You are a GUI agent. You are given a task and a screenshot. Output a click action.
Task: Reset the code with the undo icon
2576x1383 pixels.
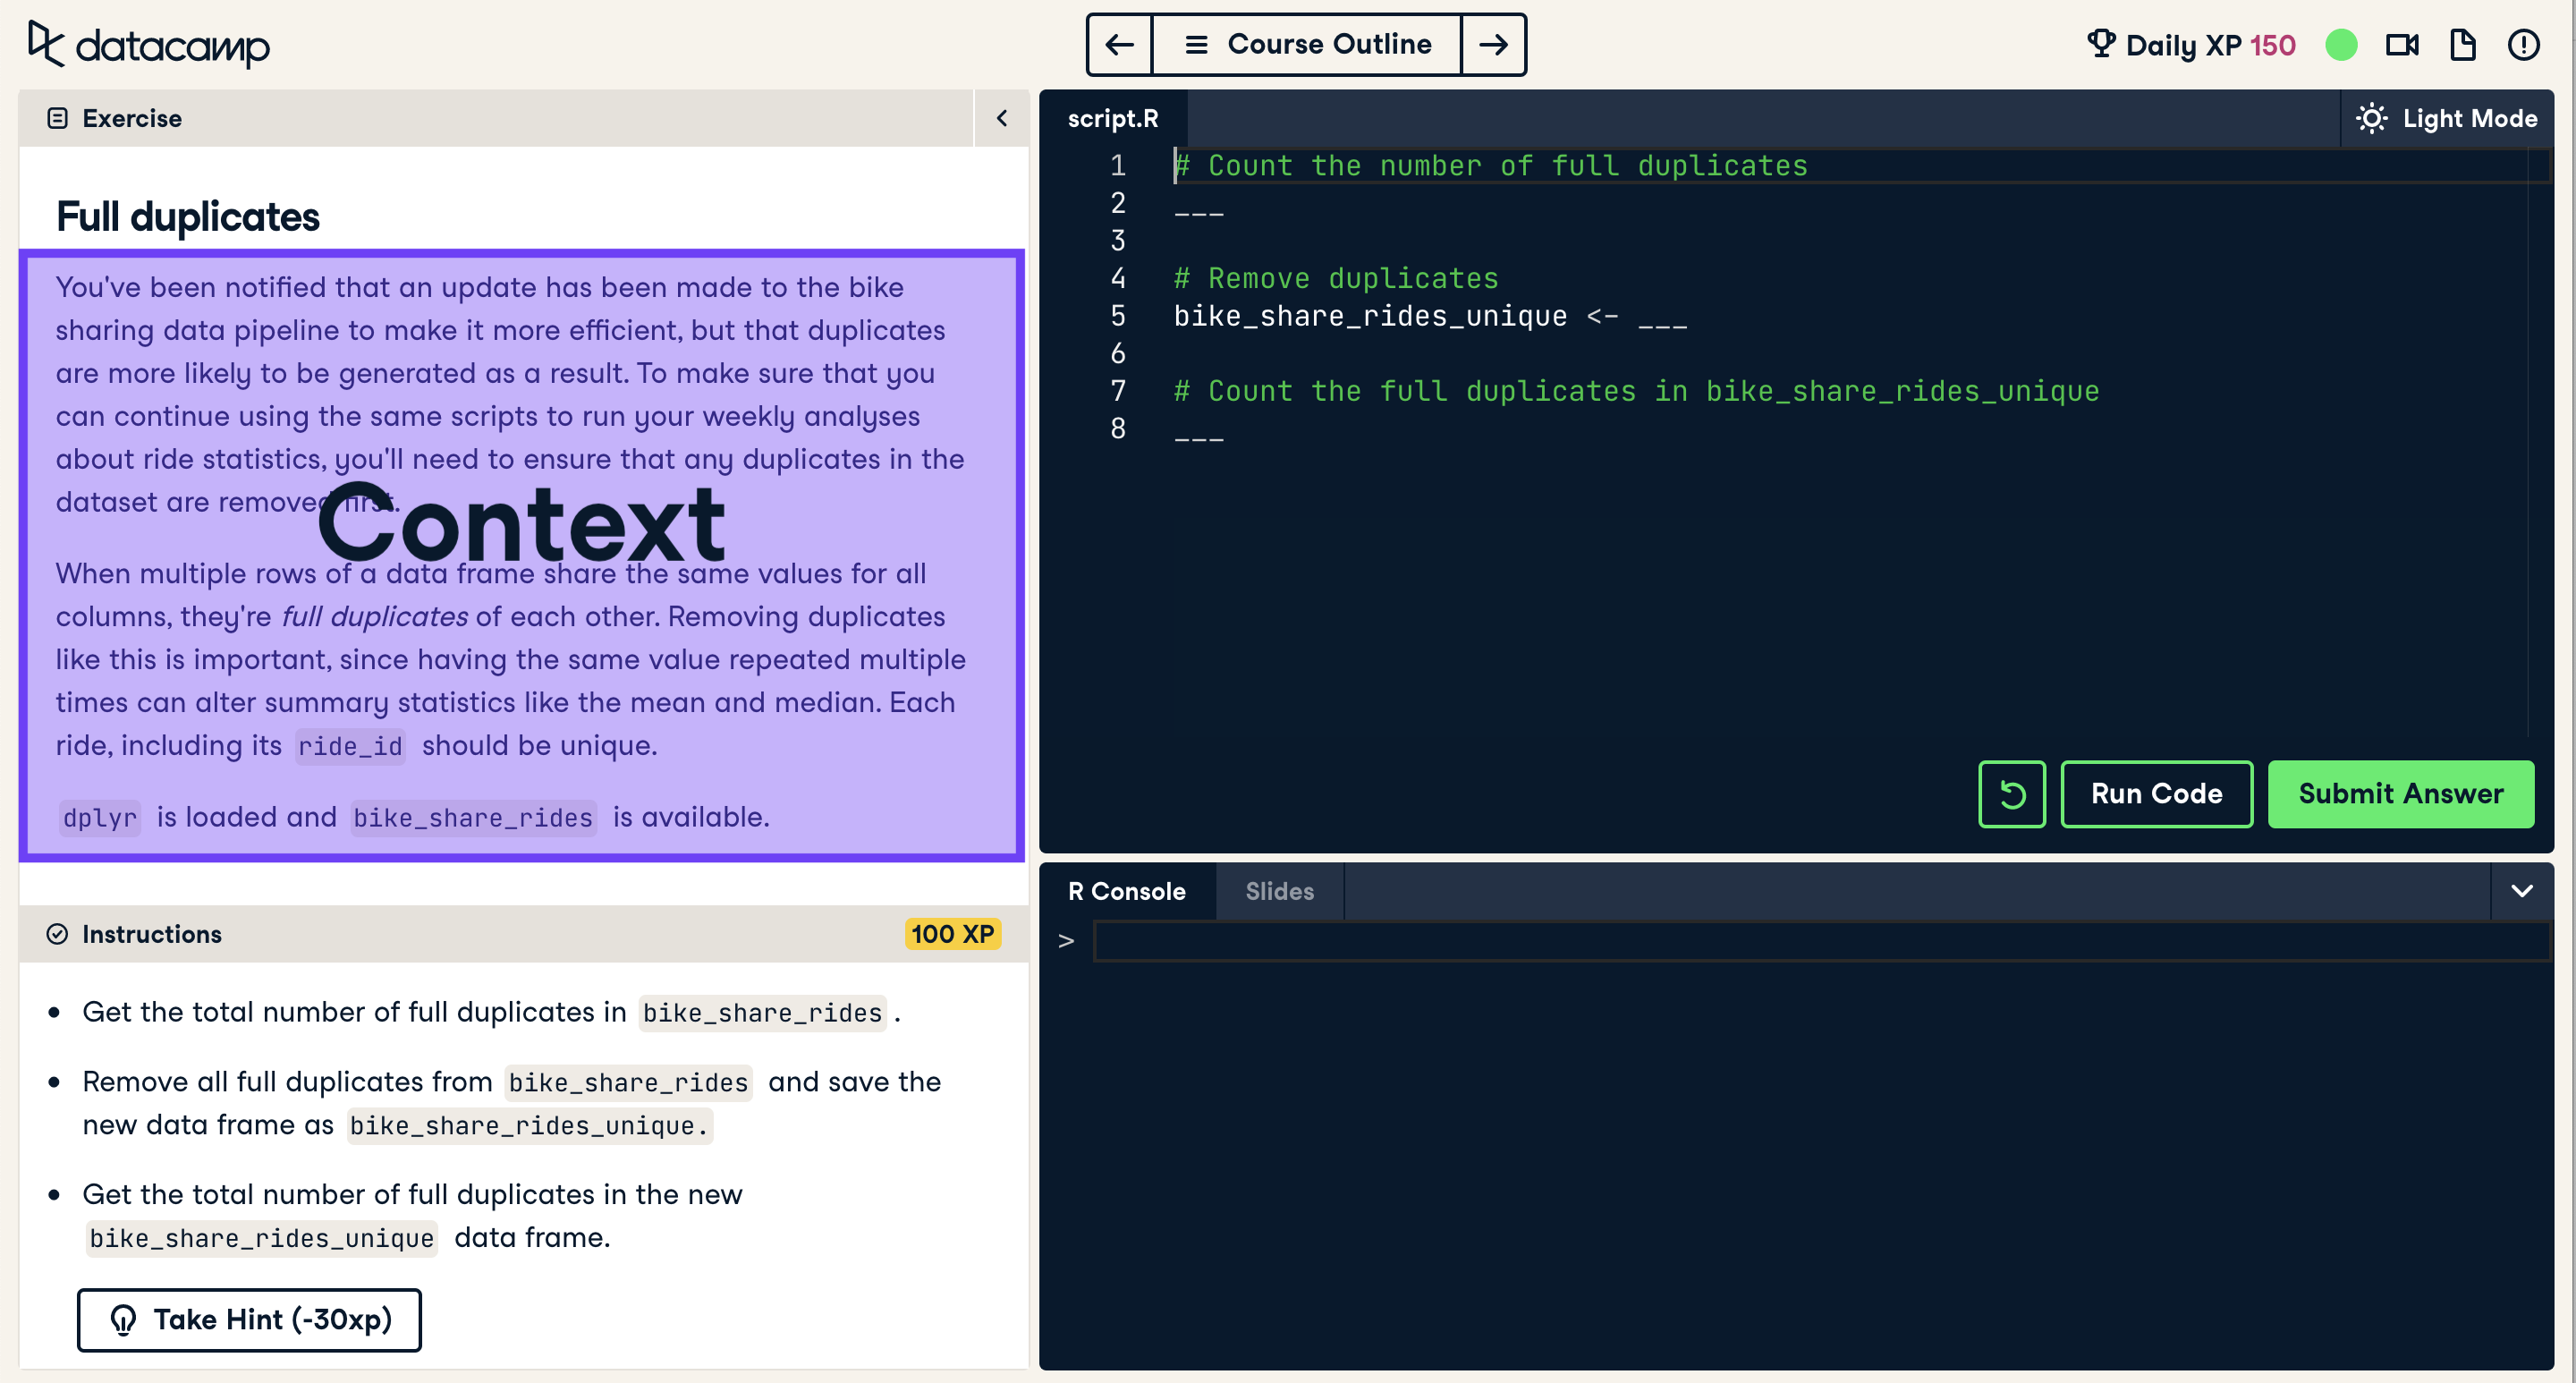(2011, 794)
